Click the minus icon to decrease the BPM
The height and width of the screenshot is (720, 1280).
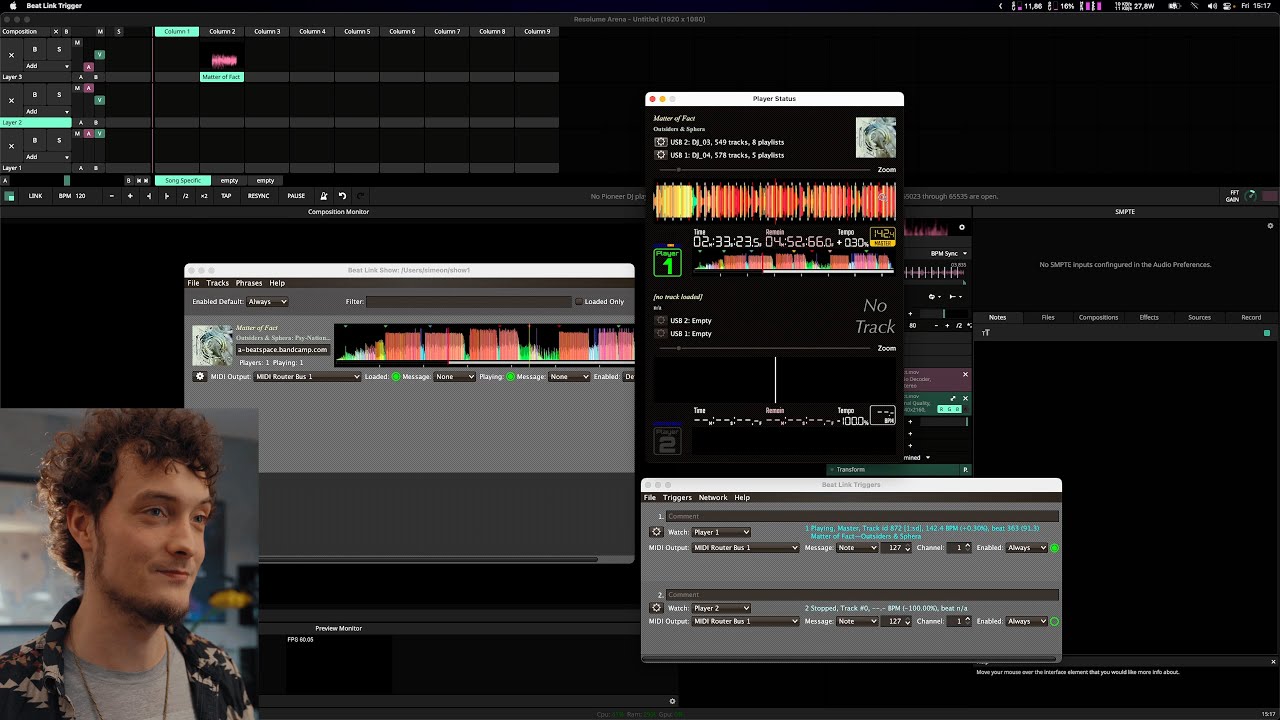[111, 196]
